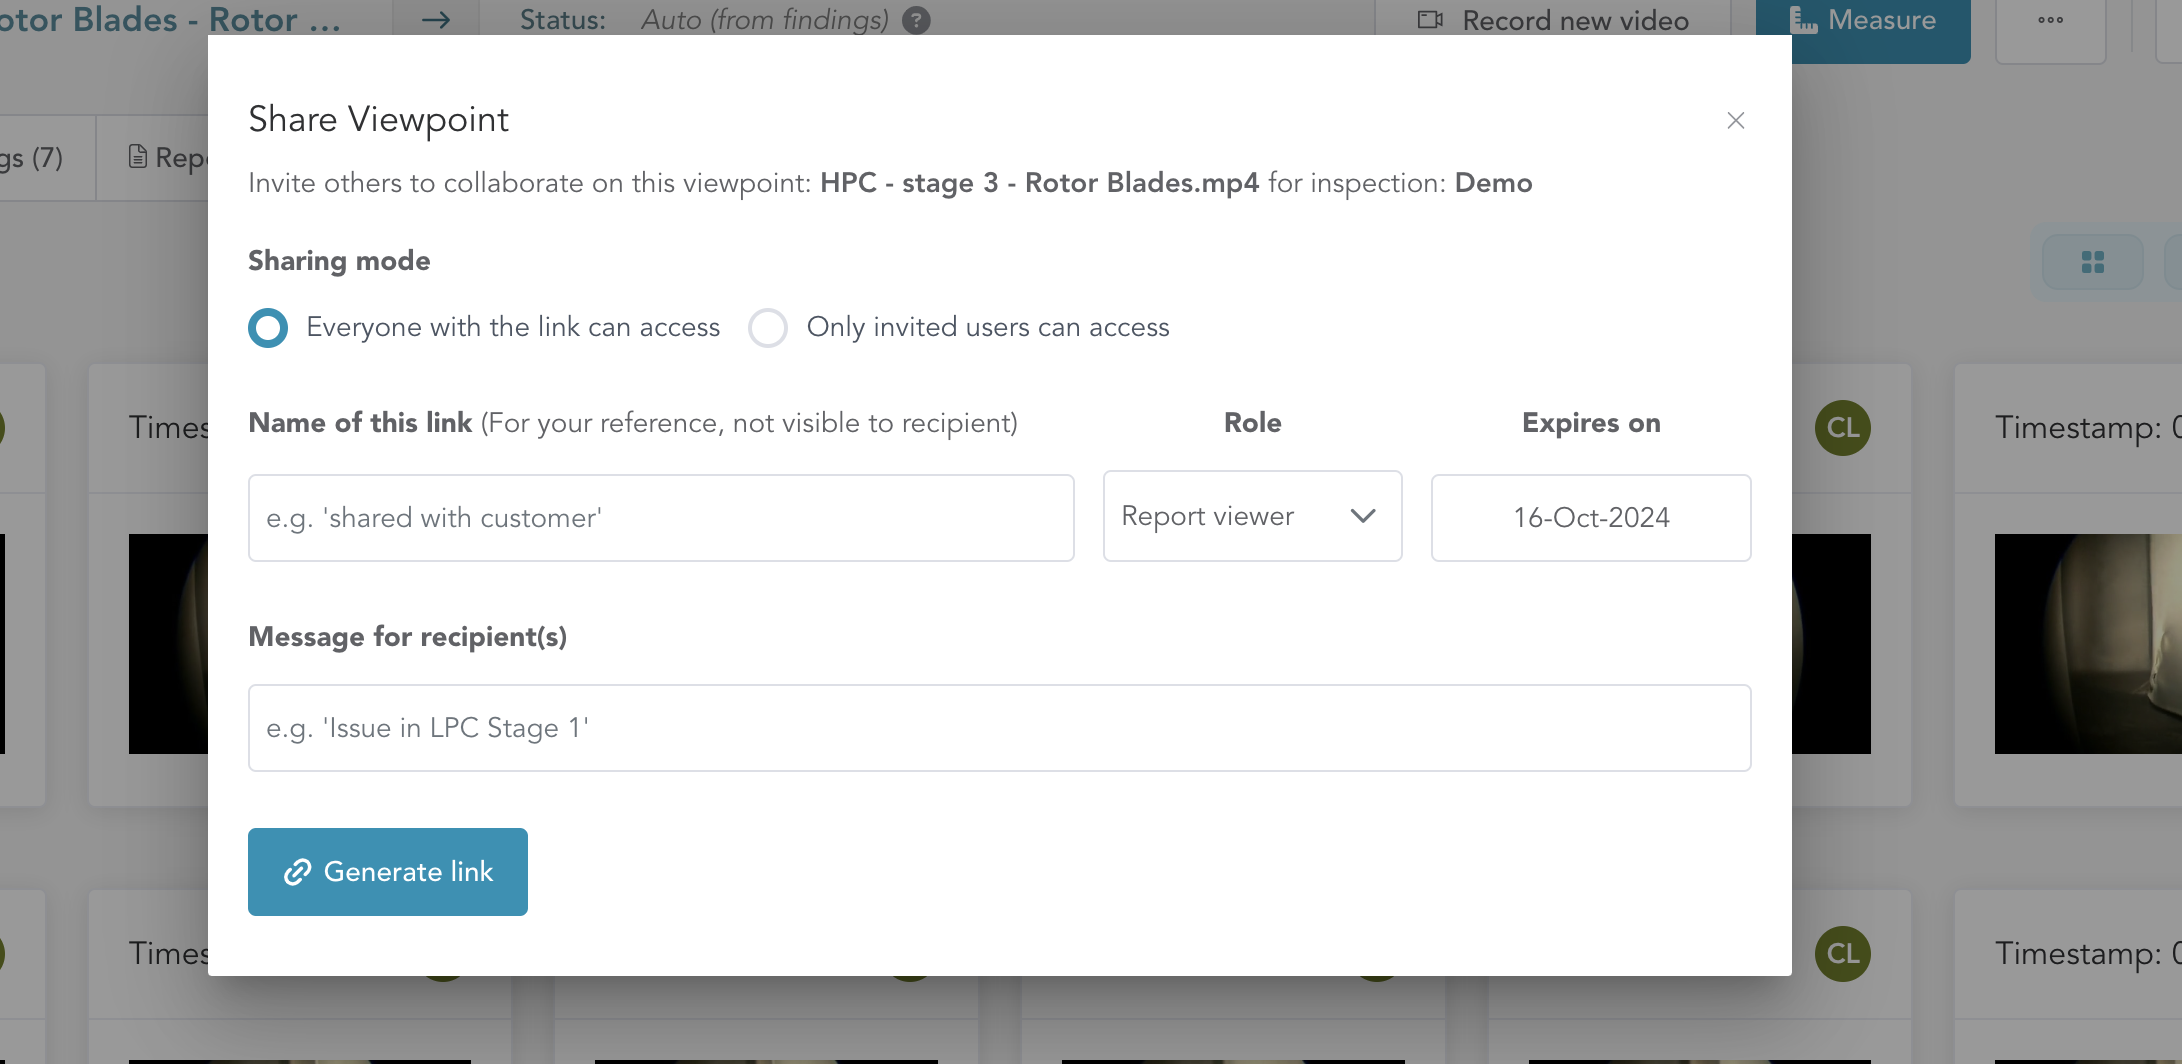Focus the link name input field
Viewport: 2182px width, 1064px height.
click(661, 518)
